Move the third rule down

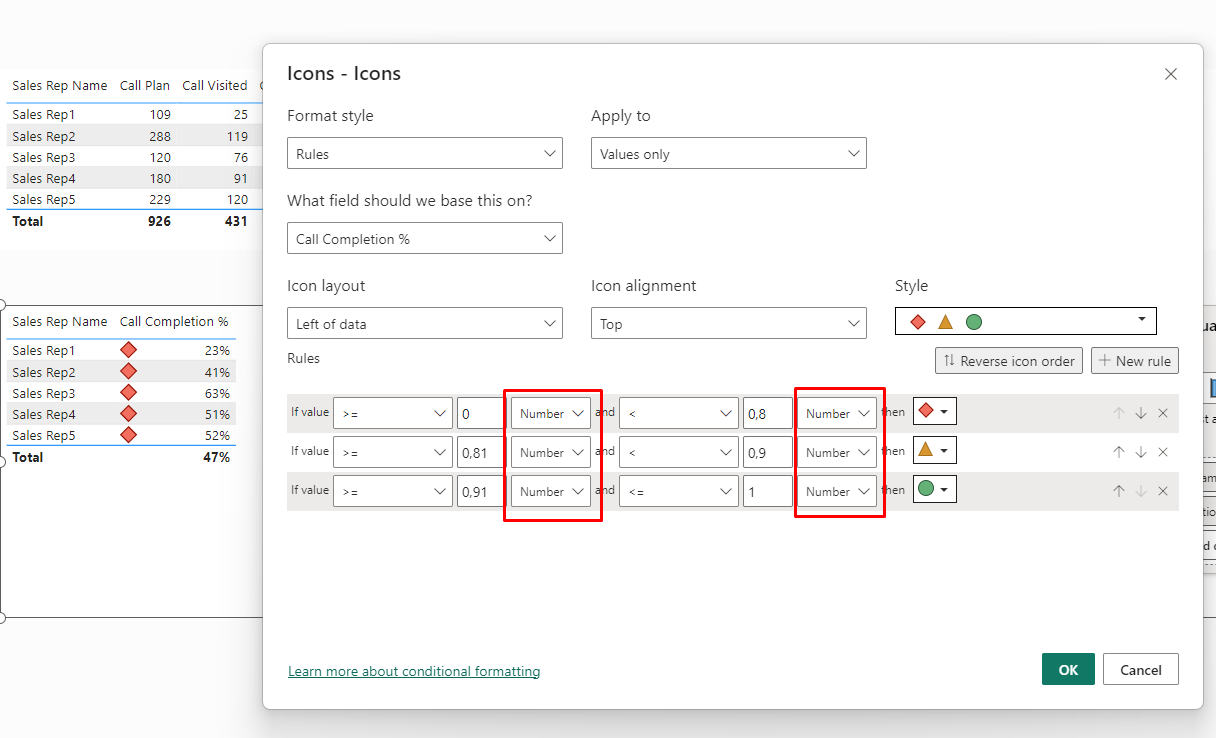[1141, 491]
